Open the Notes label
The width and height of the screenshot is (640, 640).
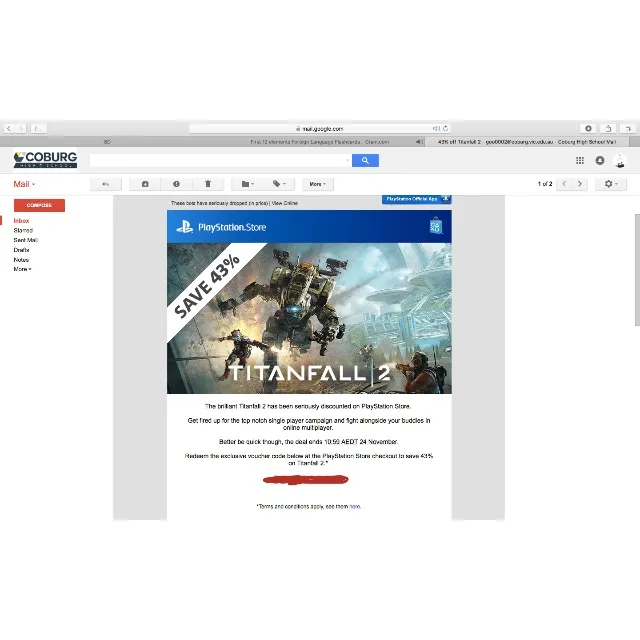point(21,260)
